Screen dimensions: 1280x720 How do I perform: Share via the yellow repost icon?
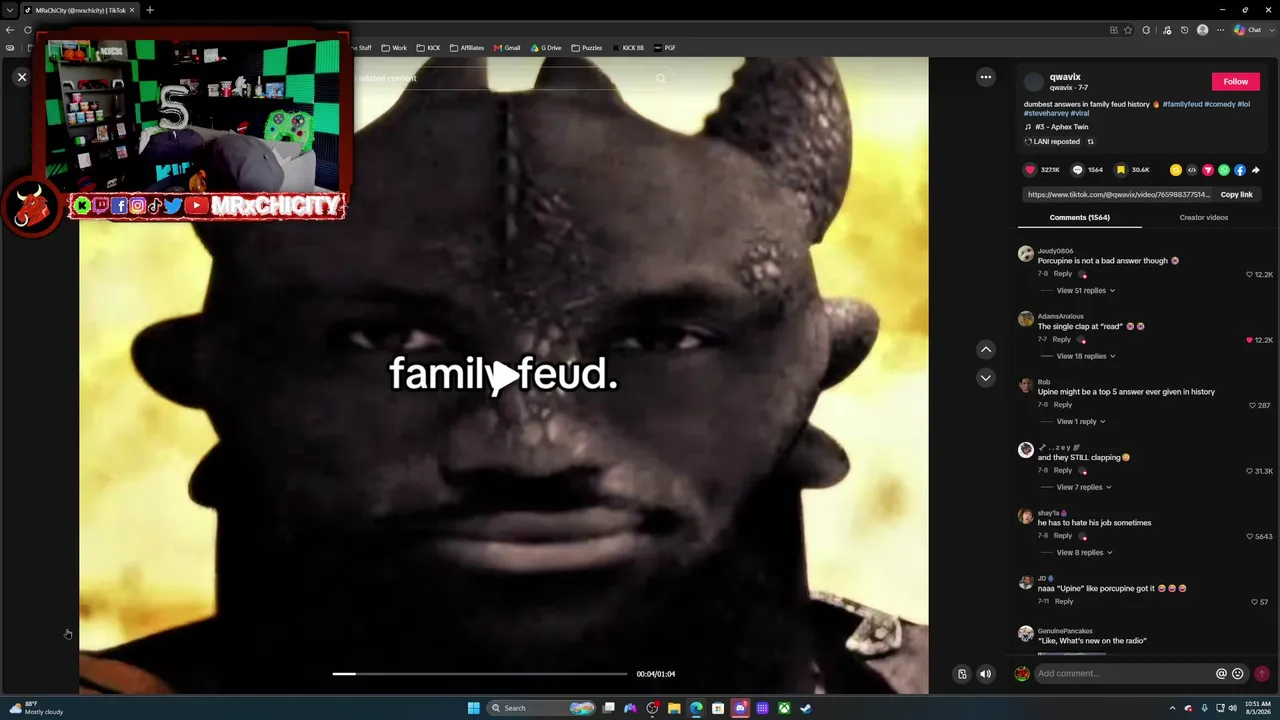pos(1176,170)
